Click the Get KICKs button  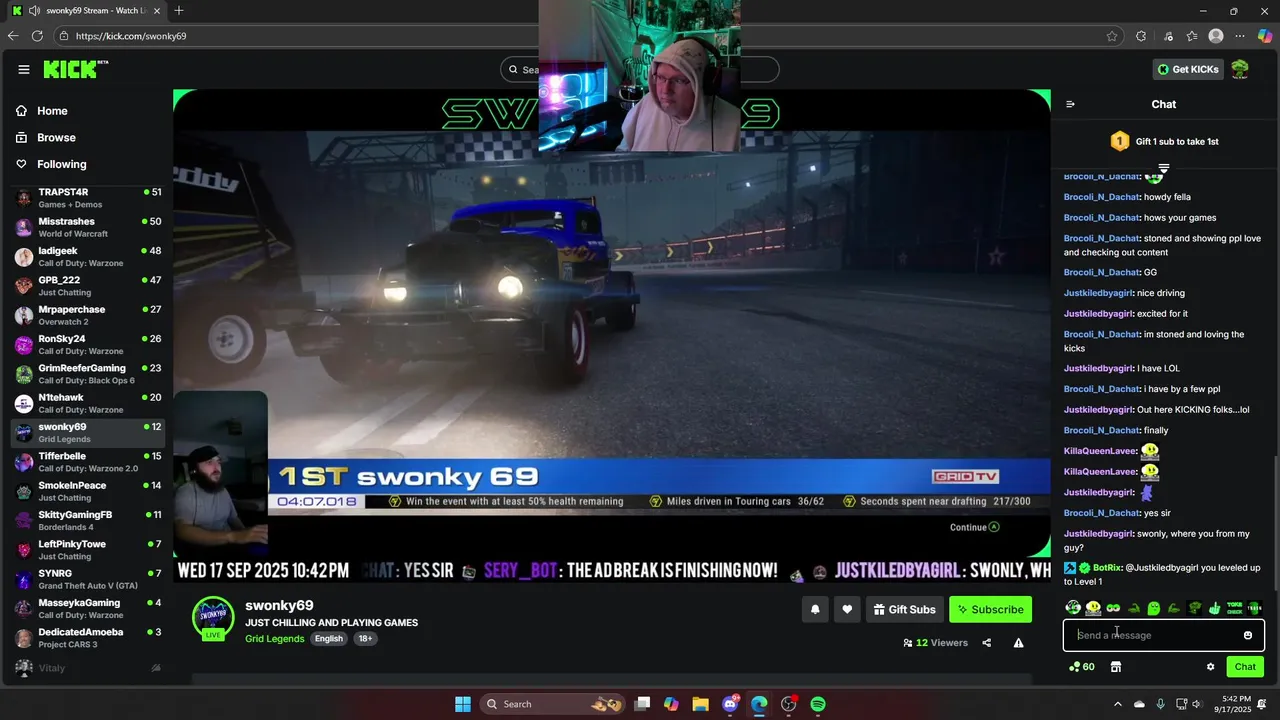coord(1189,69)
